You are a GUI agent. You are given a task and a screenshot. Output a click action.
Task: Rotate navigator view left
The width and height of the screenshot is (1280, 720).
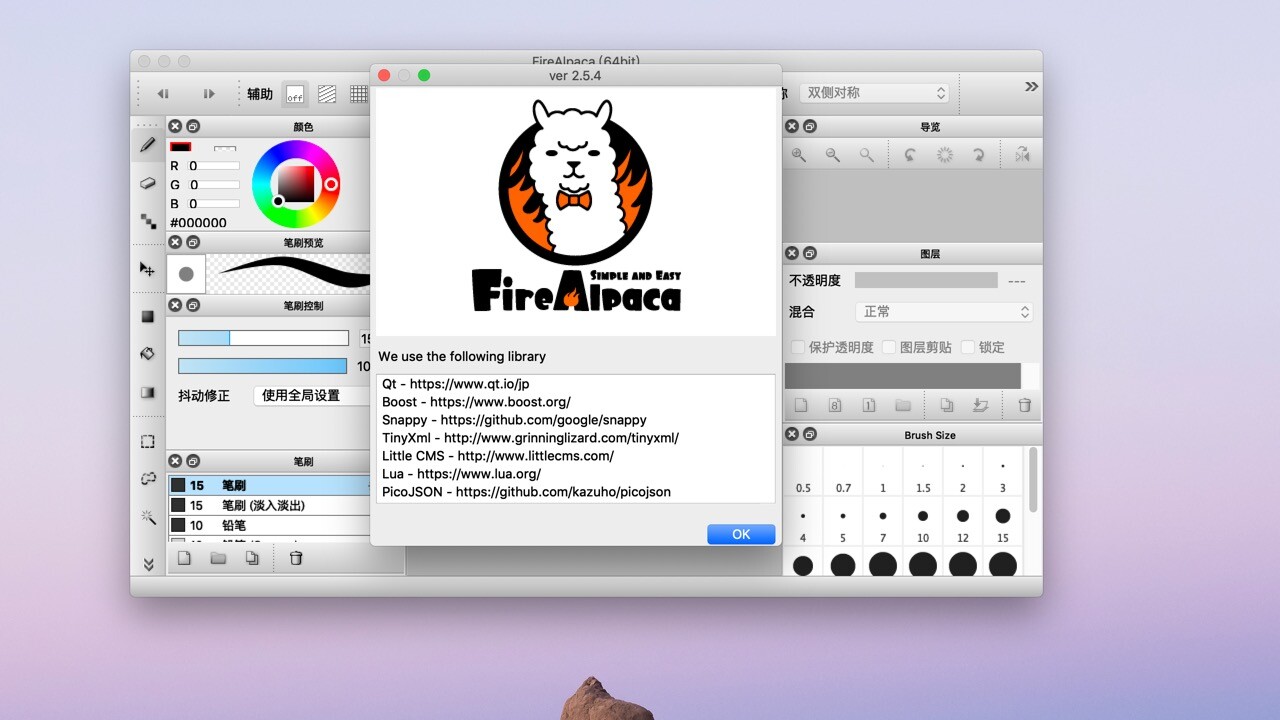click(910, 155)
